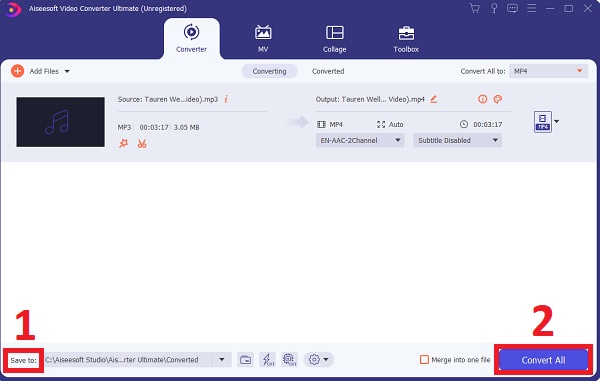Image resolution: width=600 pixels, height=381 pixels.
Task: Switch to the Collage tab
Action: tap(334, 38)
